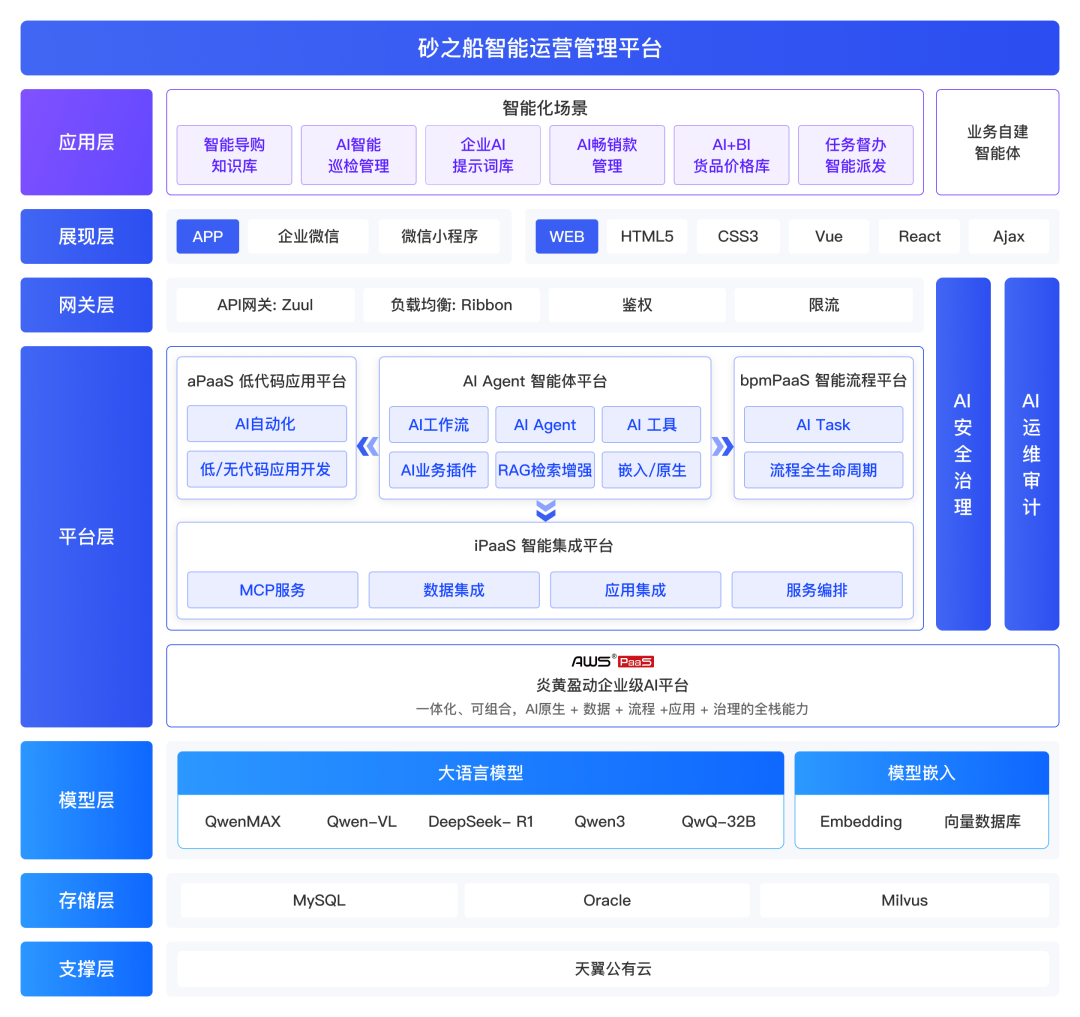The height and width of the screenshot is (1017, 1080).
Task: Open the 任务督办智能派发 scenario box
Action: coord(855,155)
